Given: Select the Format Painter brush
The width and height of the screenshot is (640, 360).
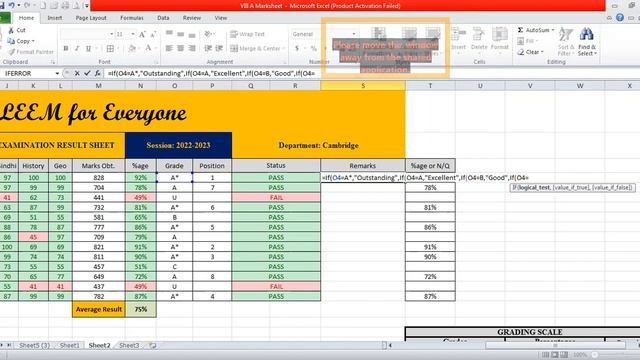Looking at the screenshot, I should (11, 52).
